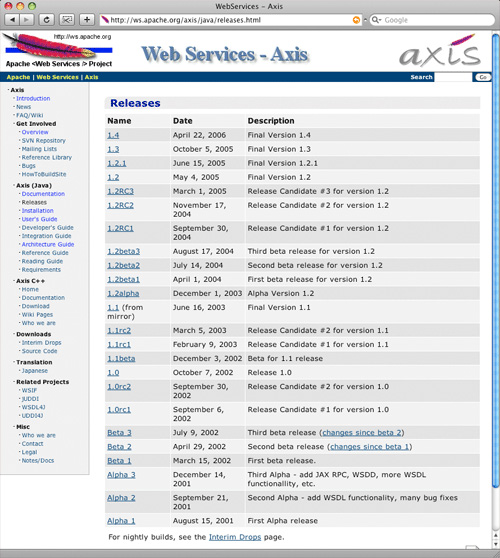Open Integration Guide sidebar link
This screenshot has width=500, height=558.
click(x=46, y=236)
